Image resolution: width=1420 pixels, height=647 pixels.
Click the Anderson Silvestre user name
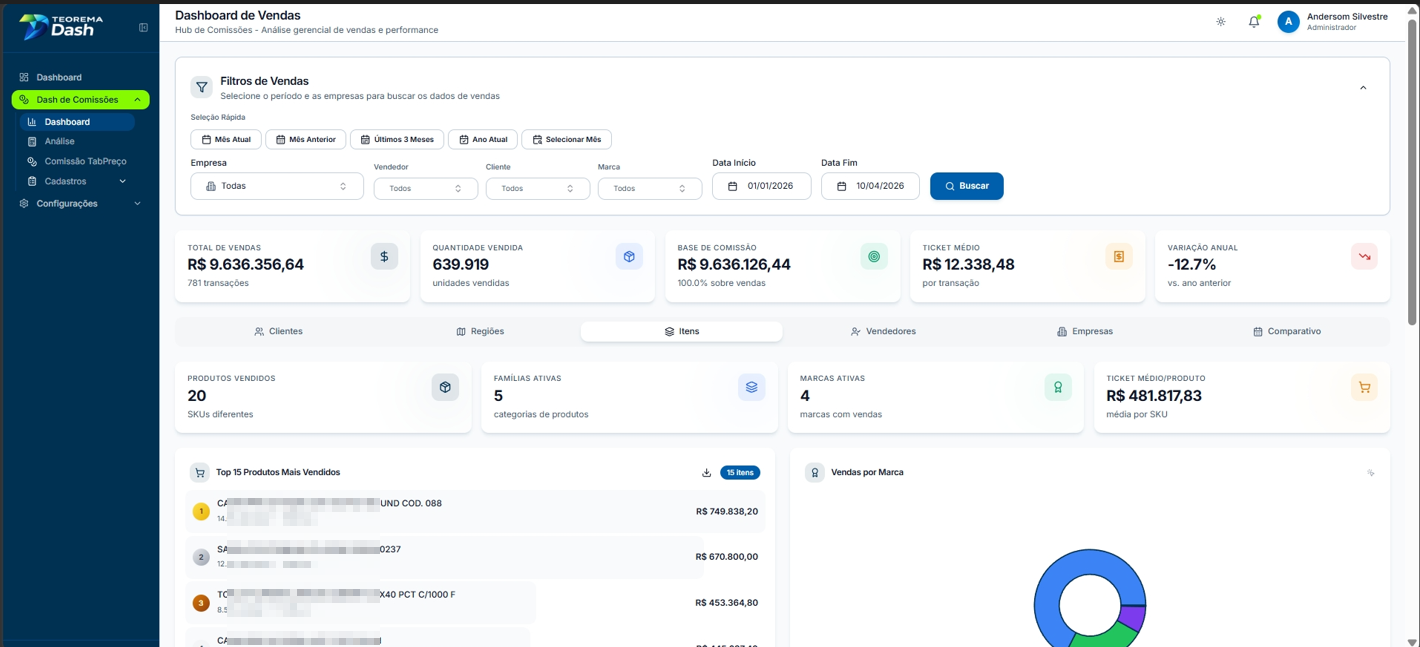pyautogui.click(x=1347, y=17)
